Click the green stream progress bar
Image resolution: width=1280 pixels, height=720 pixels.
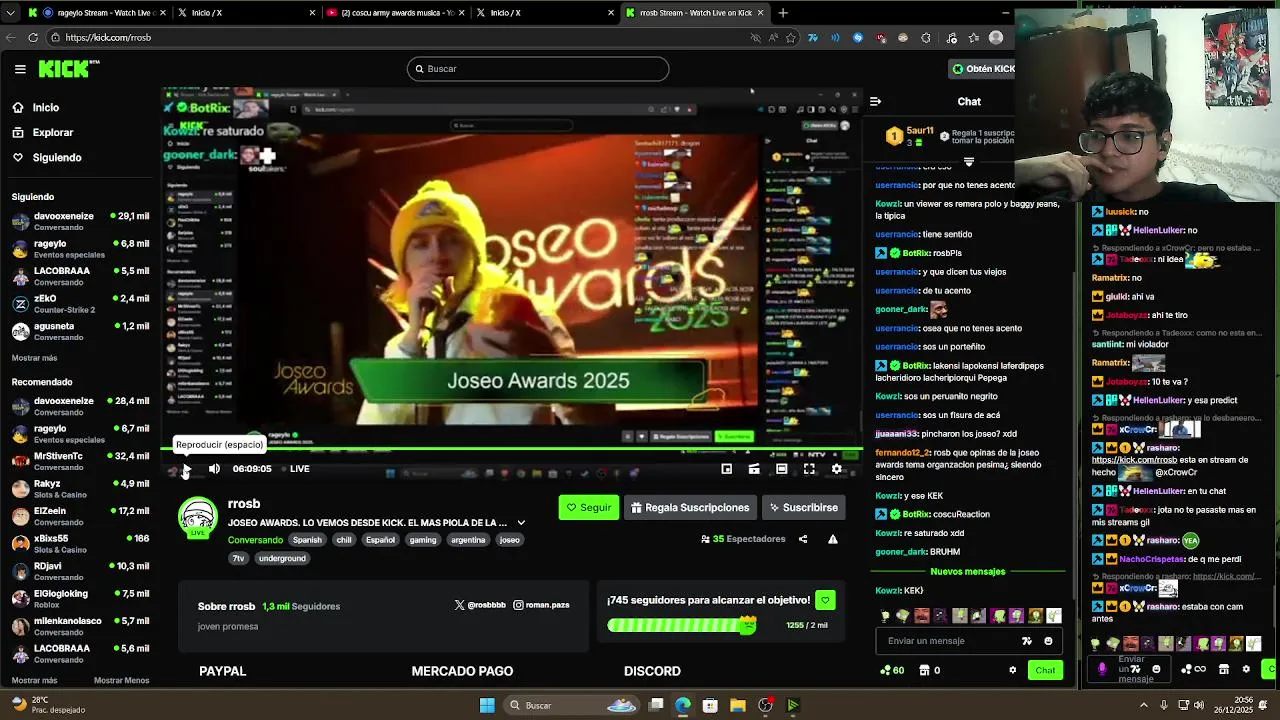point(512,449)
